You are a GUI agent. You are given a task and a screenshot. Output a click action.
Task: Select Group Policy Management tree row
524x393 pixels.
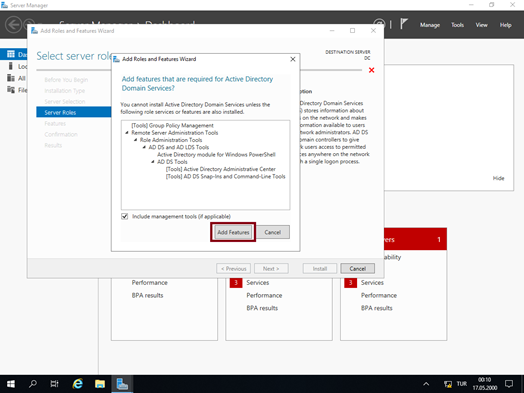point(172,125)
